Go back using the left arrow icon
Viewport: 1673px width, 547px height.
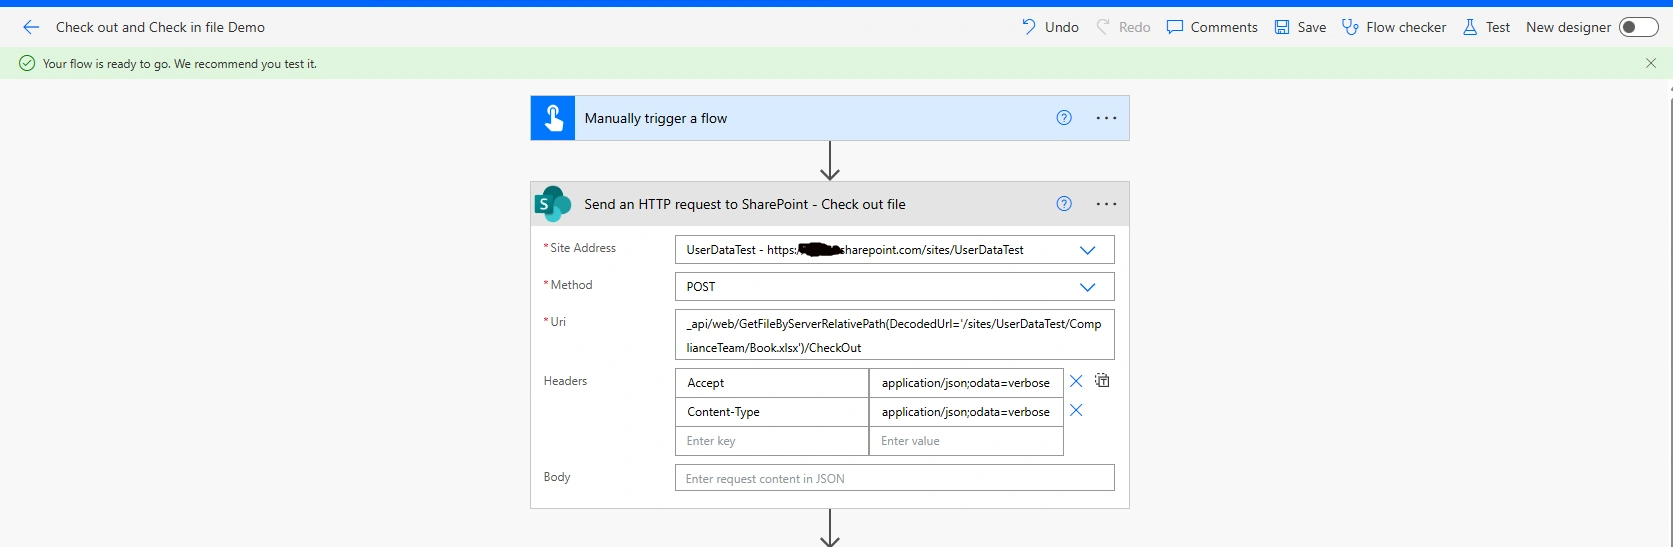click(31, 27)
